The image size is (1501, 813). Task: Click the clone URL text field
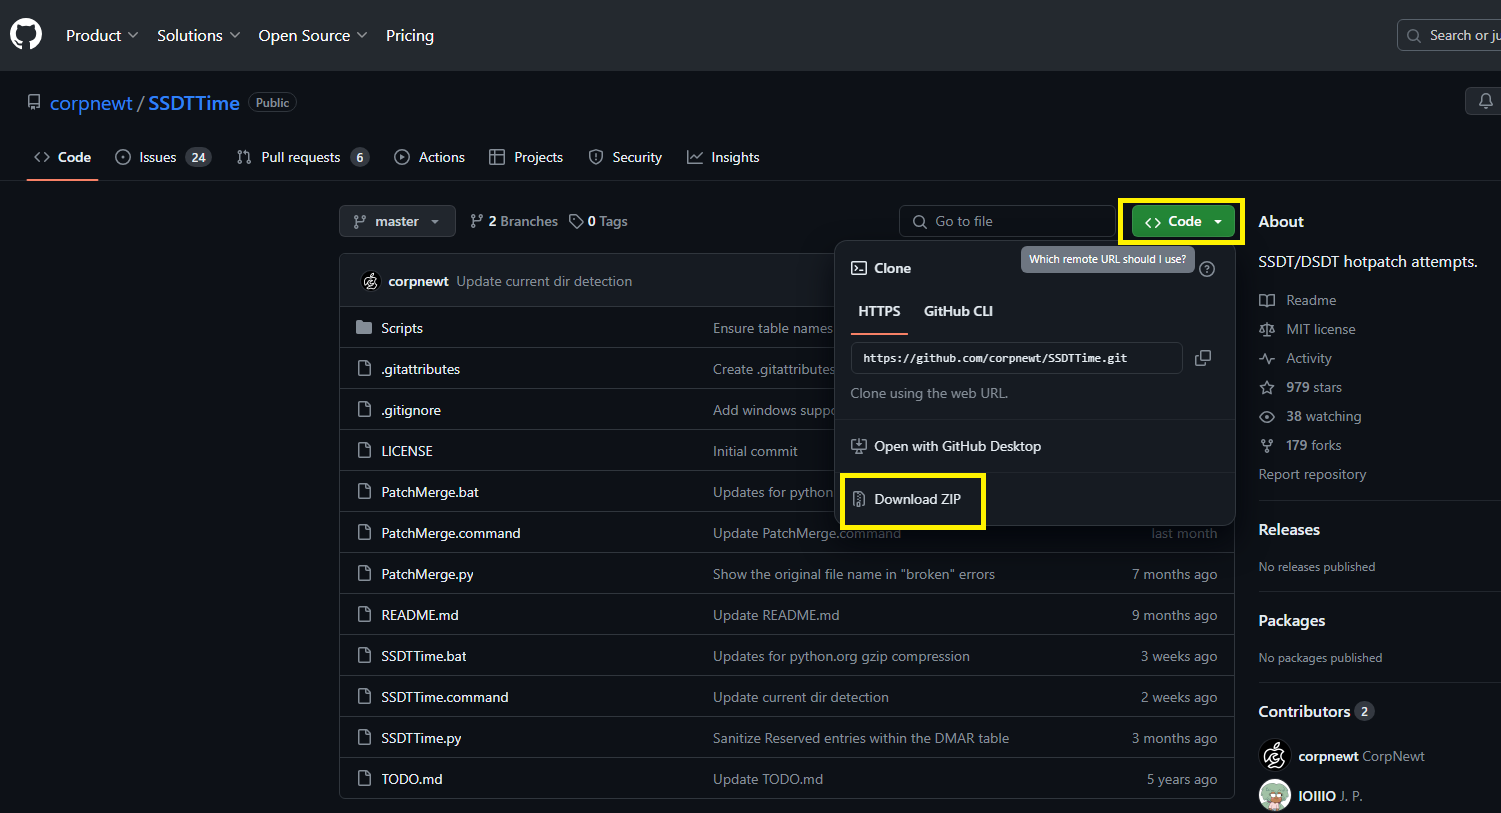1016,358
